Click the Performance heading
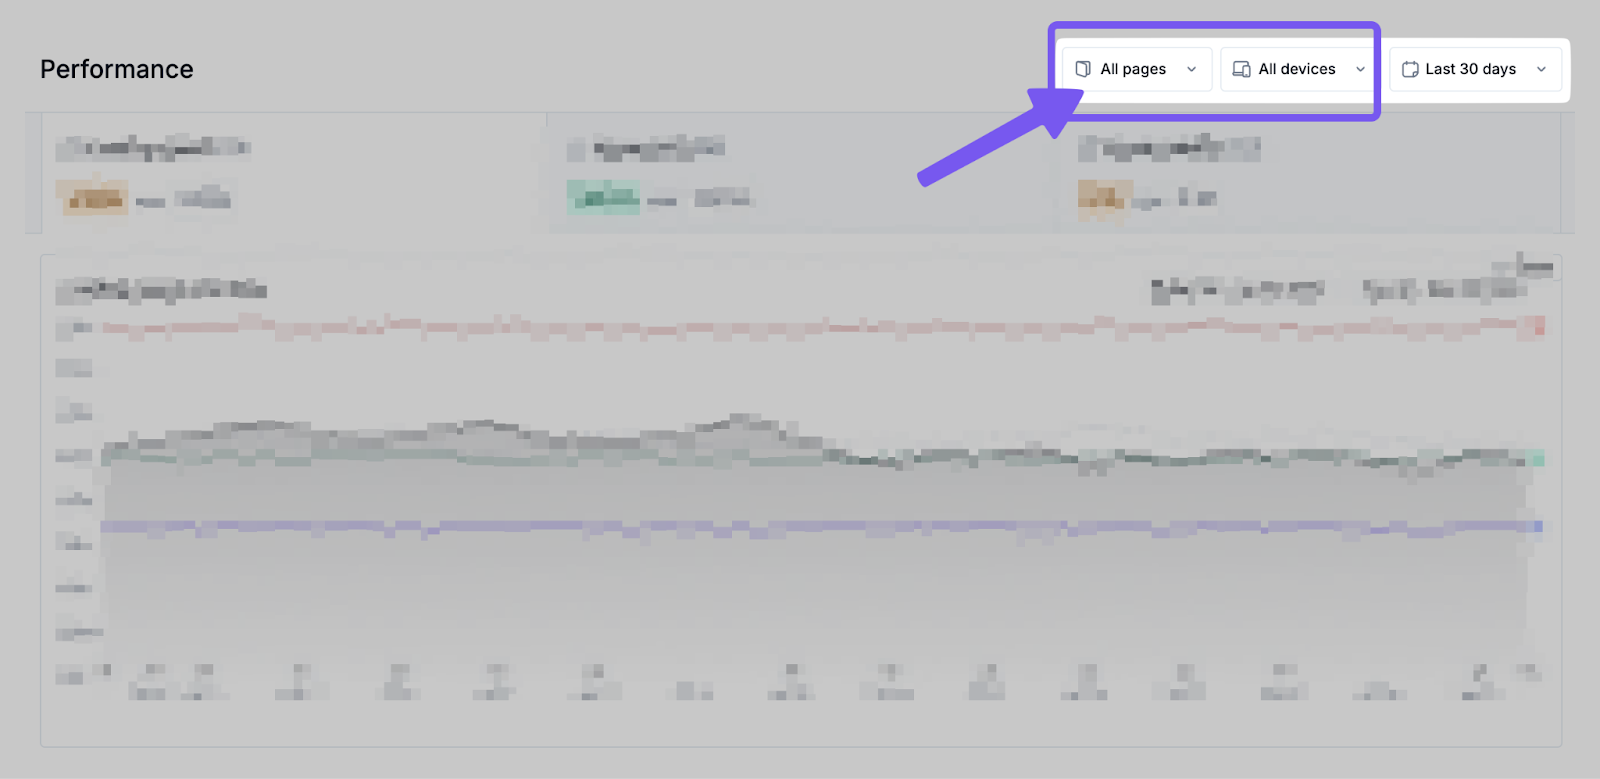This screenshot has width=1600, height=779. point(117,69)
